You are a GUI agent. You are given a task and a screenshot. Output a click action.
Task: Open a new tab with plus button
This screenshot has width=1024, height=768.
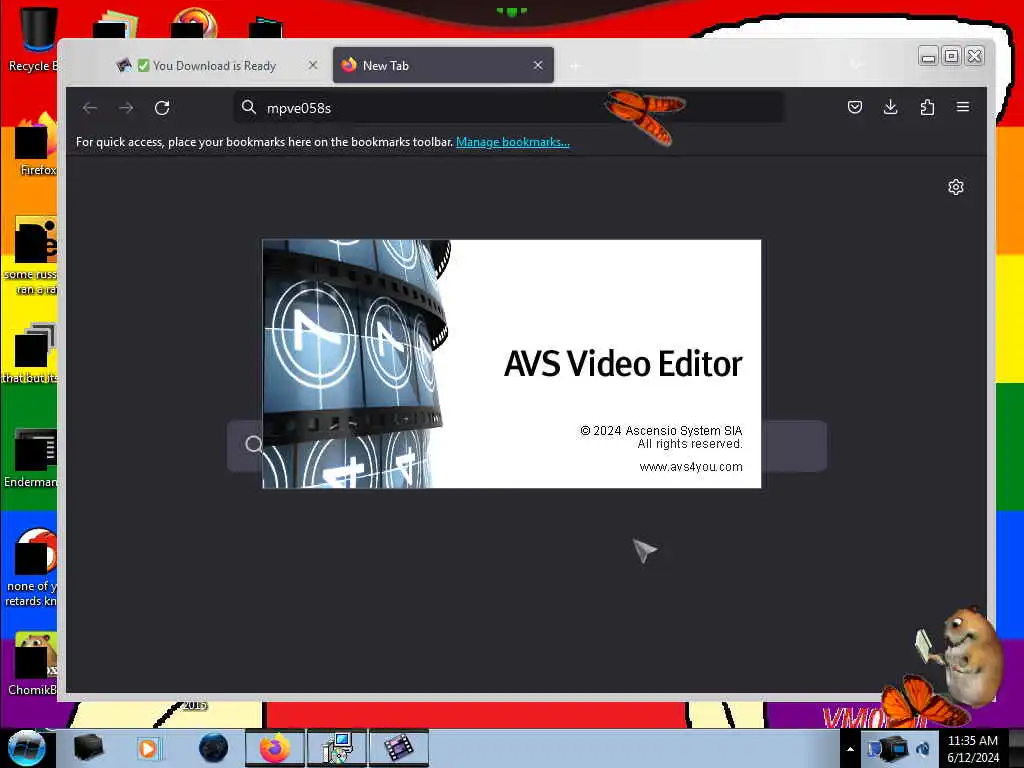click(575, 66)
